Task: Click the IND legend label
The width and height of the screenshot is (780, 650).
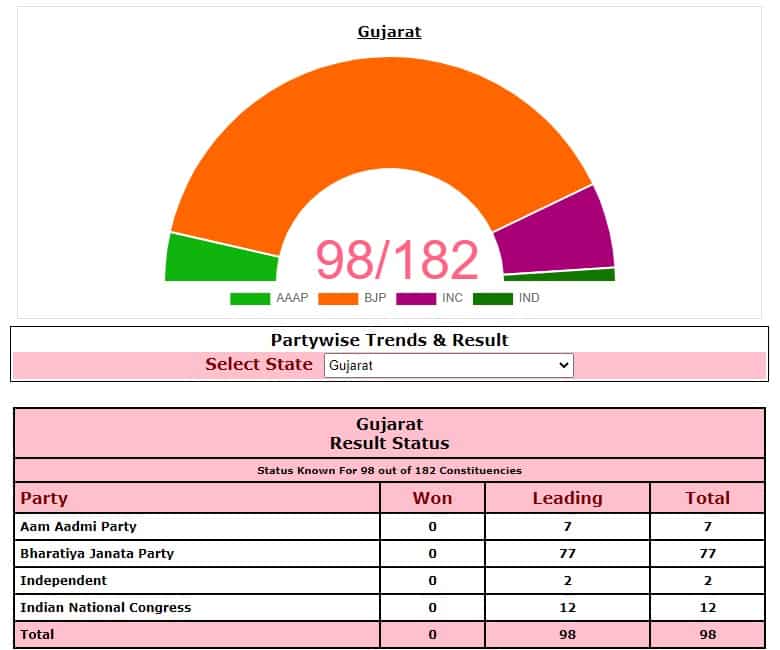Action: coord(529,298)
